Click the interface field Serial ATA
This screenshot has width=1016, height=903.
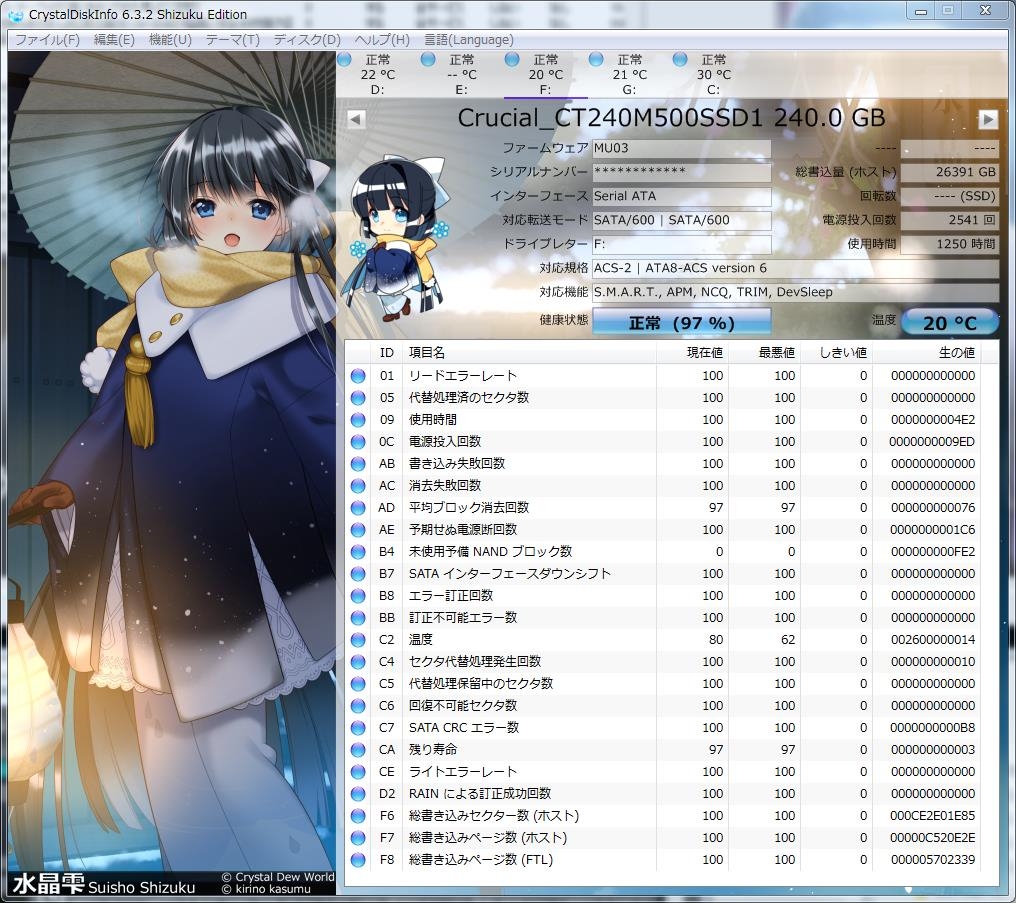coord(682,196)
